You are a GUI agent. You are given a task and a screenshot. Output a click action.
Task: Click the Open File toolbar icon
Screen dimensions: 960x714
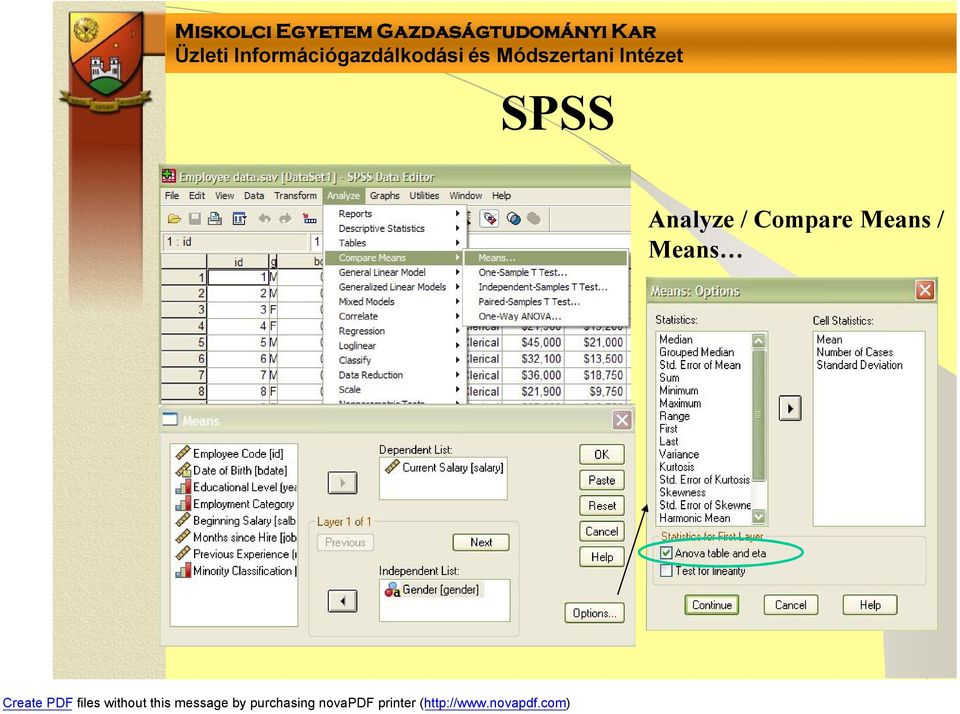(x=174, y=219)
